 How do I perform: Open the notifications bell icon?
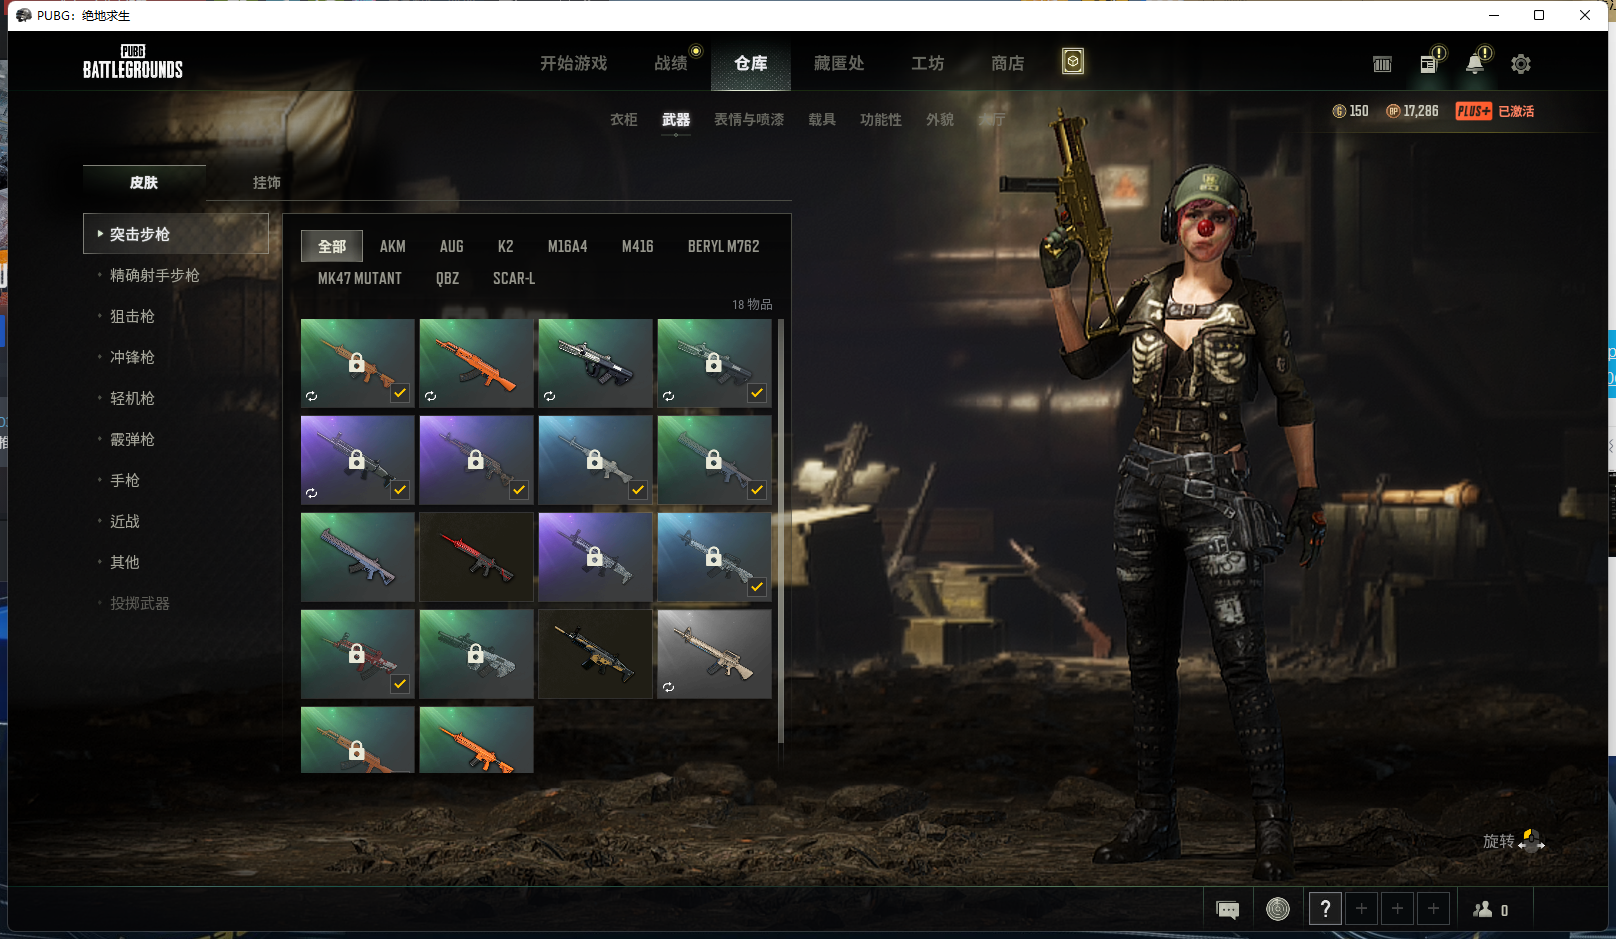click(x=1476, y=62)
